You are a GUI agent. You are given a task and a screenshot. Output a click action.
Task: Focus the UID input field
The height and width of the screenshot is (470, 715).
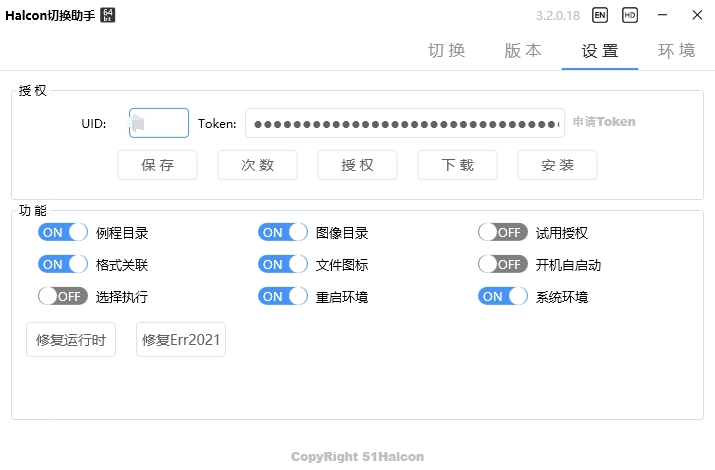159,123
